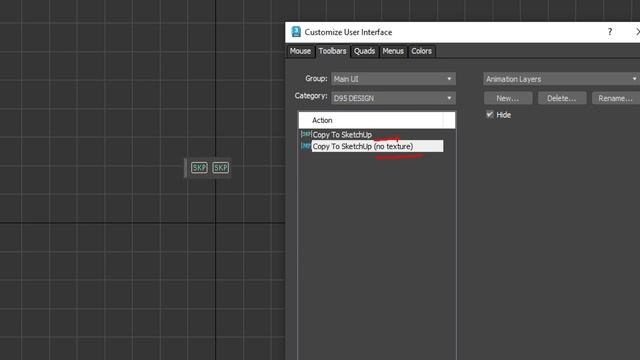Click the SKP icon beside Copy To SketchUp
The height and width of the screenshot is (360, 640).
click(x=306, y=134)
